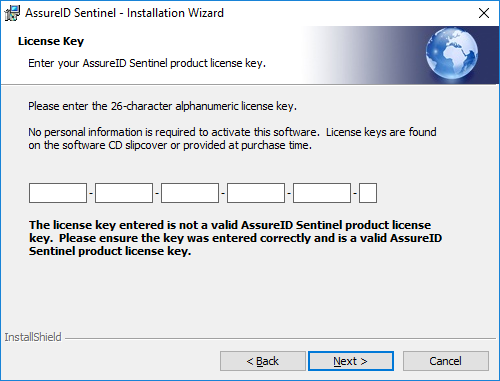Click the 'No personal information is required' paragraph

pos(232,139)
